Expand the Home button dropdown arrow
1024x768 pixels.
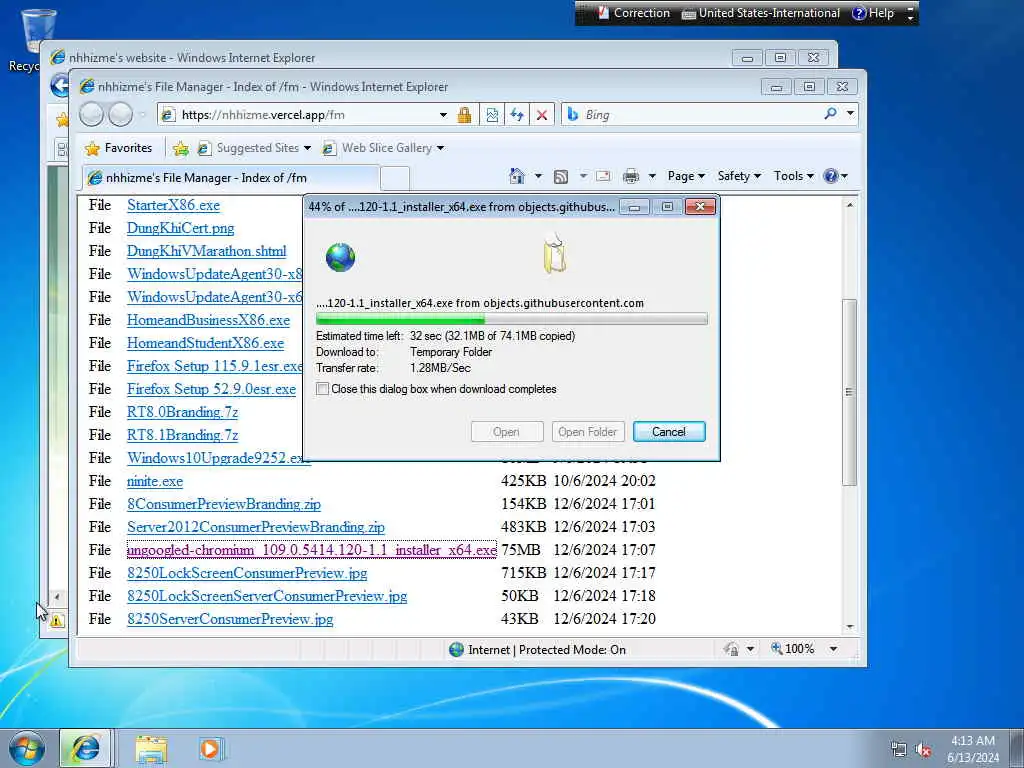538,176
